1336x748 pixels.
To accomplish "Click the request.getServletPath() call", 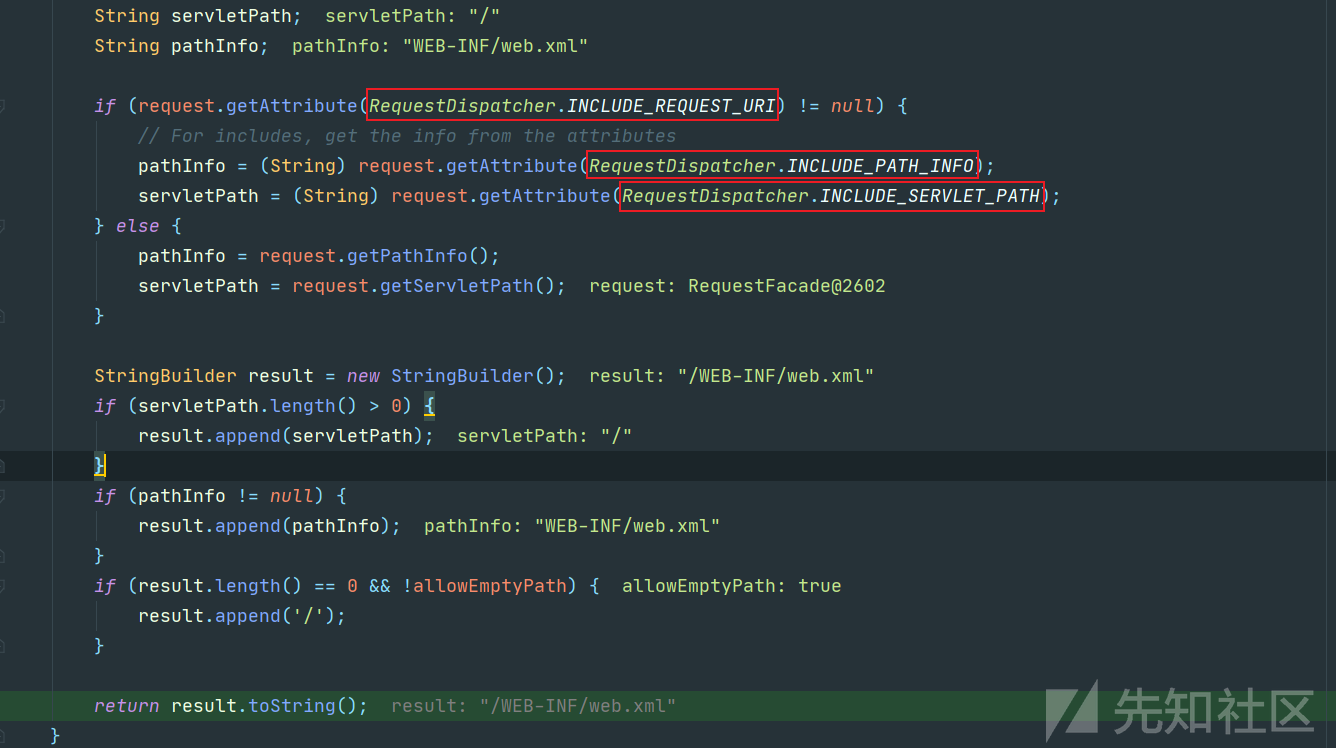I will 423,286.
